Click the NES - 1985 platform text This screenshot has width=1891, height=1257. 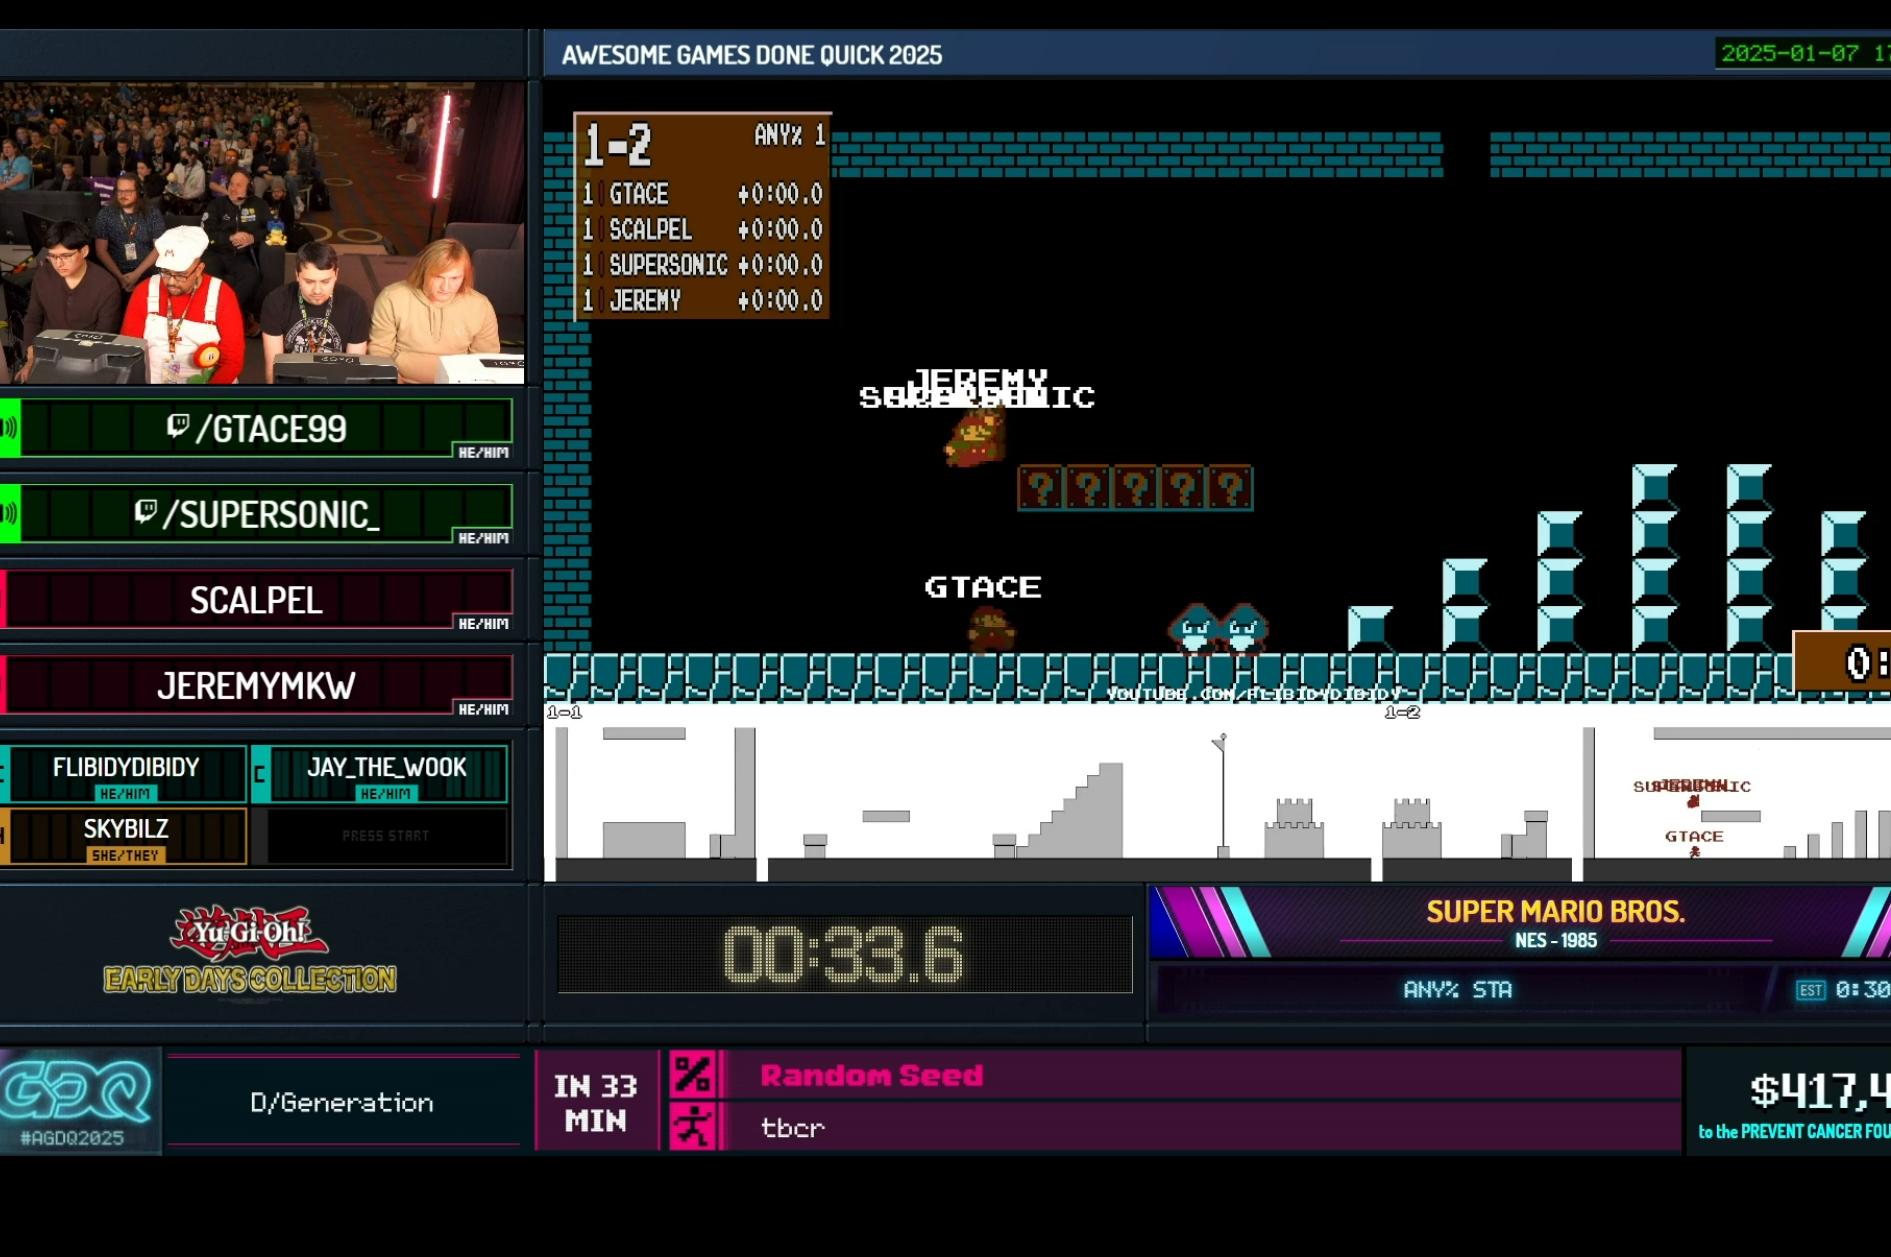click(1555, 940)
